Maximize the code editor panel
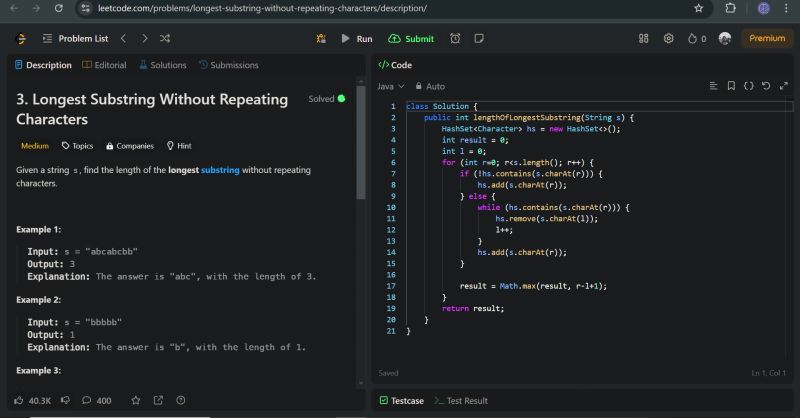This screenshot has width=800, height=418. pyautogui.click(x=784, y=86)
